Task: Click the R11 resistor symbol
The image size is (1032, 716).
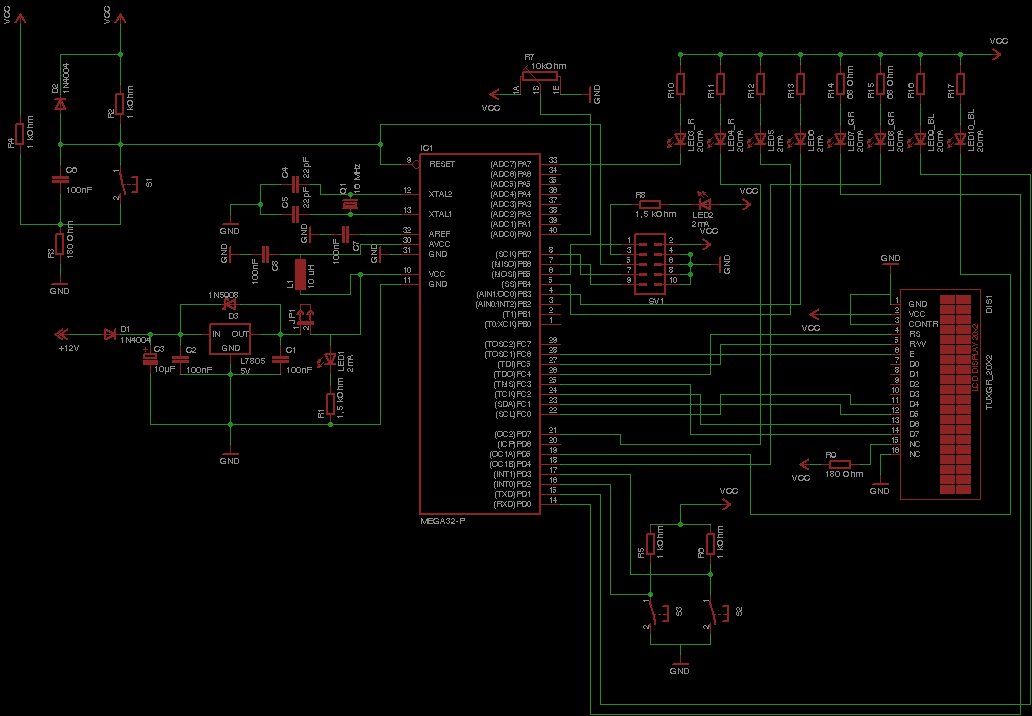Action: click(721, 84)
